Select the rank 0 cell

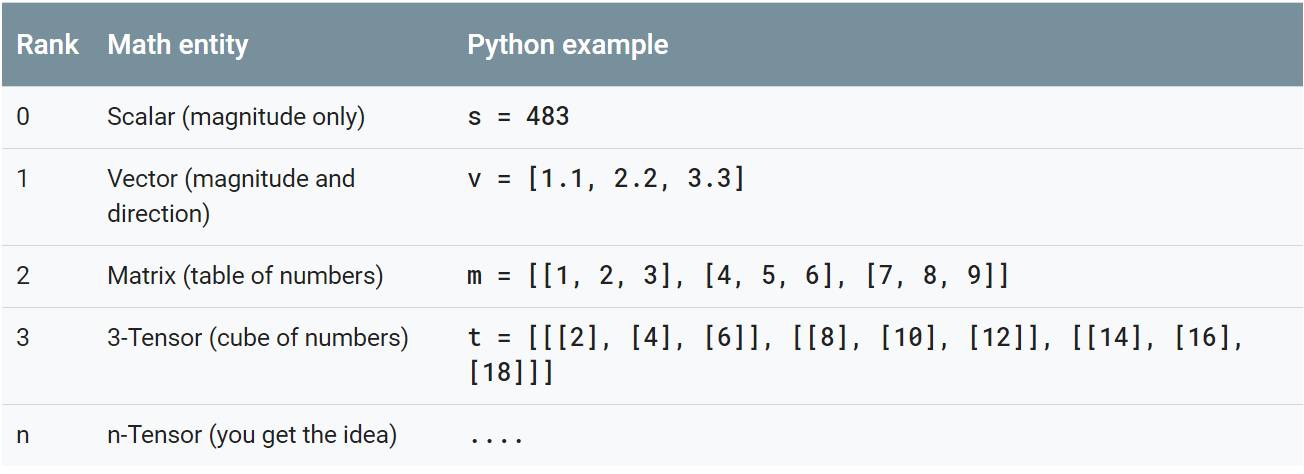pos(23,117)
